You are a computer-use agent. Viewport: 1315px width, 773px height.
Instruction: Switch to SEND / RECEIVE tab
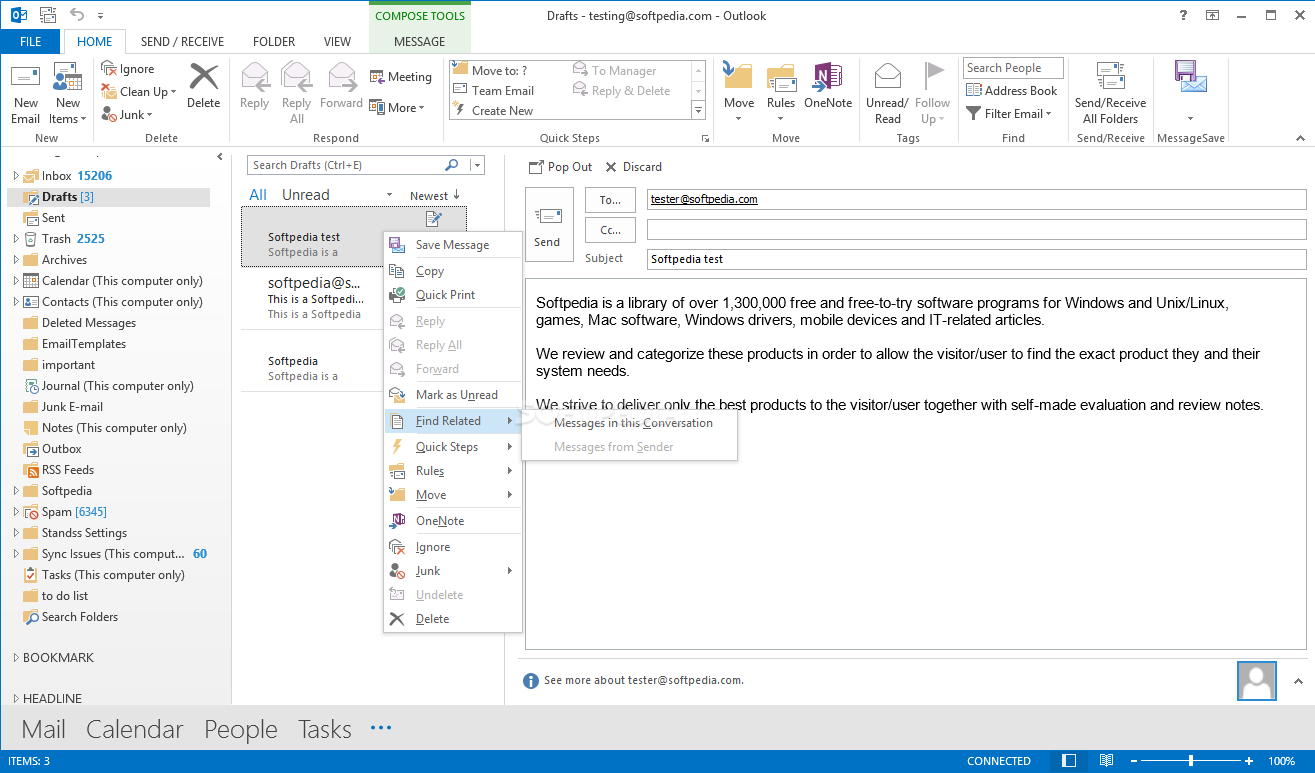tap(182, 42)
